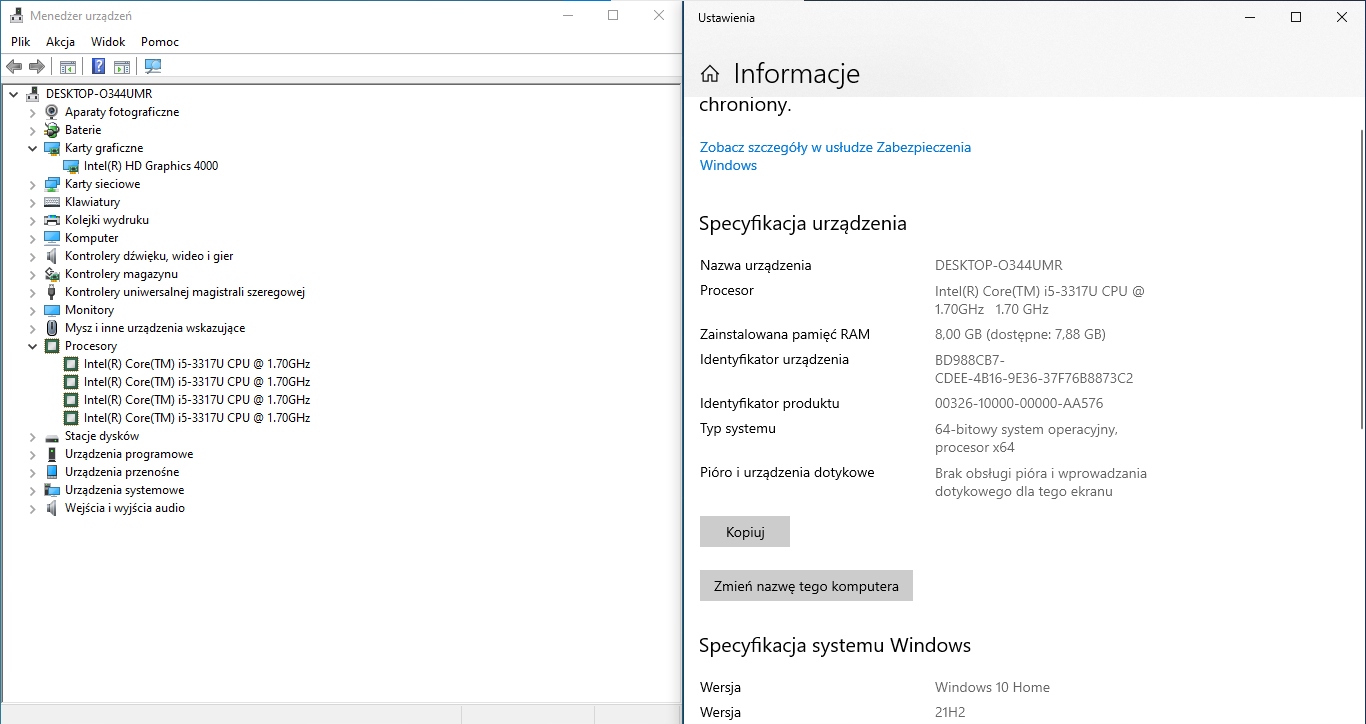Open Help via the question mark toolbar icon

pos(98,67)
